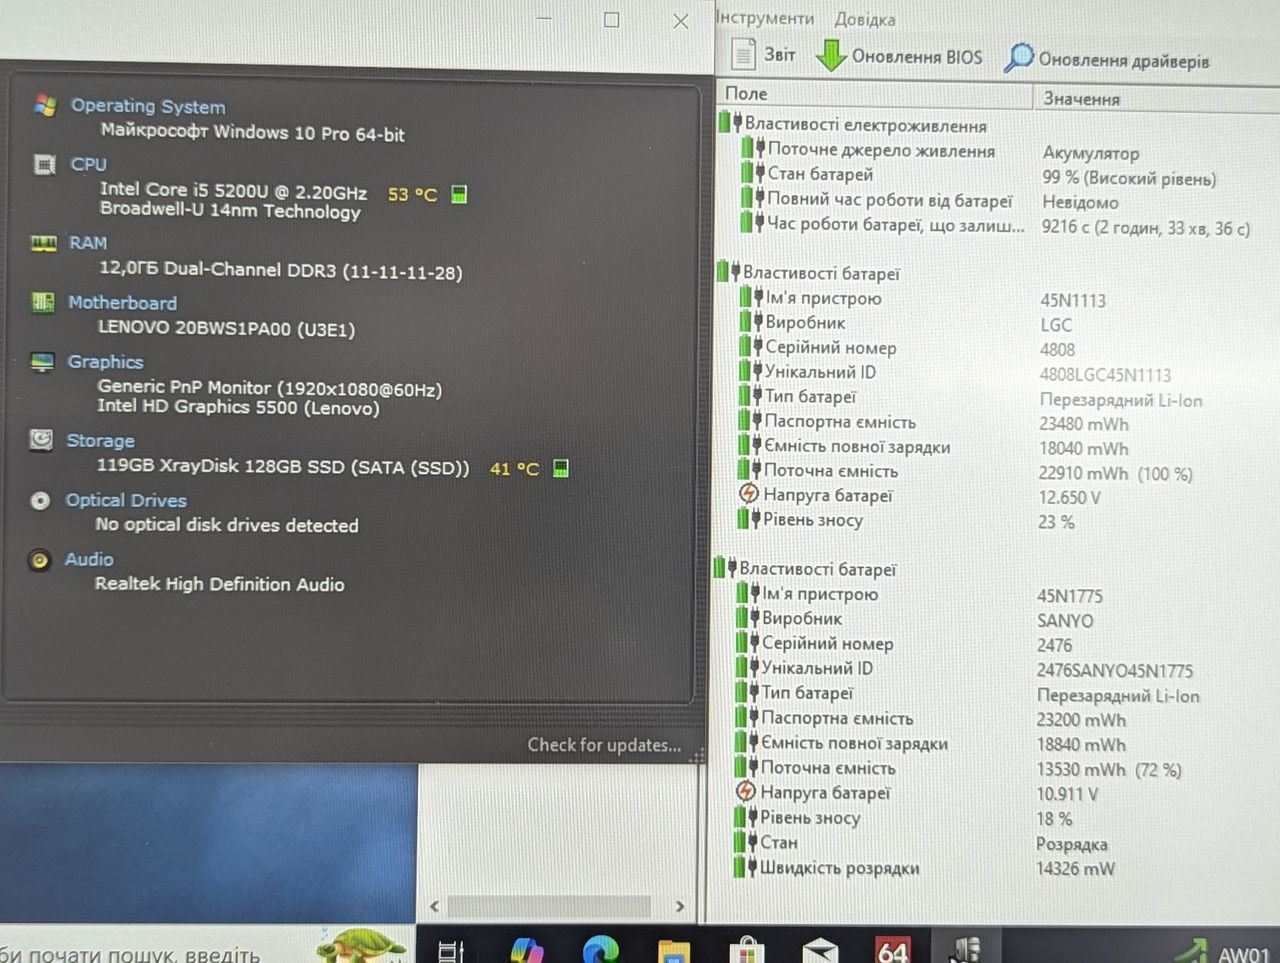Click Оновлення драйверів button

(1108, 60)
